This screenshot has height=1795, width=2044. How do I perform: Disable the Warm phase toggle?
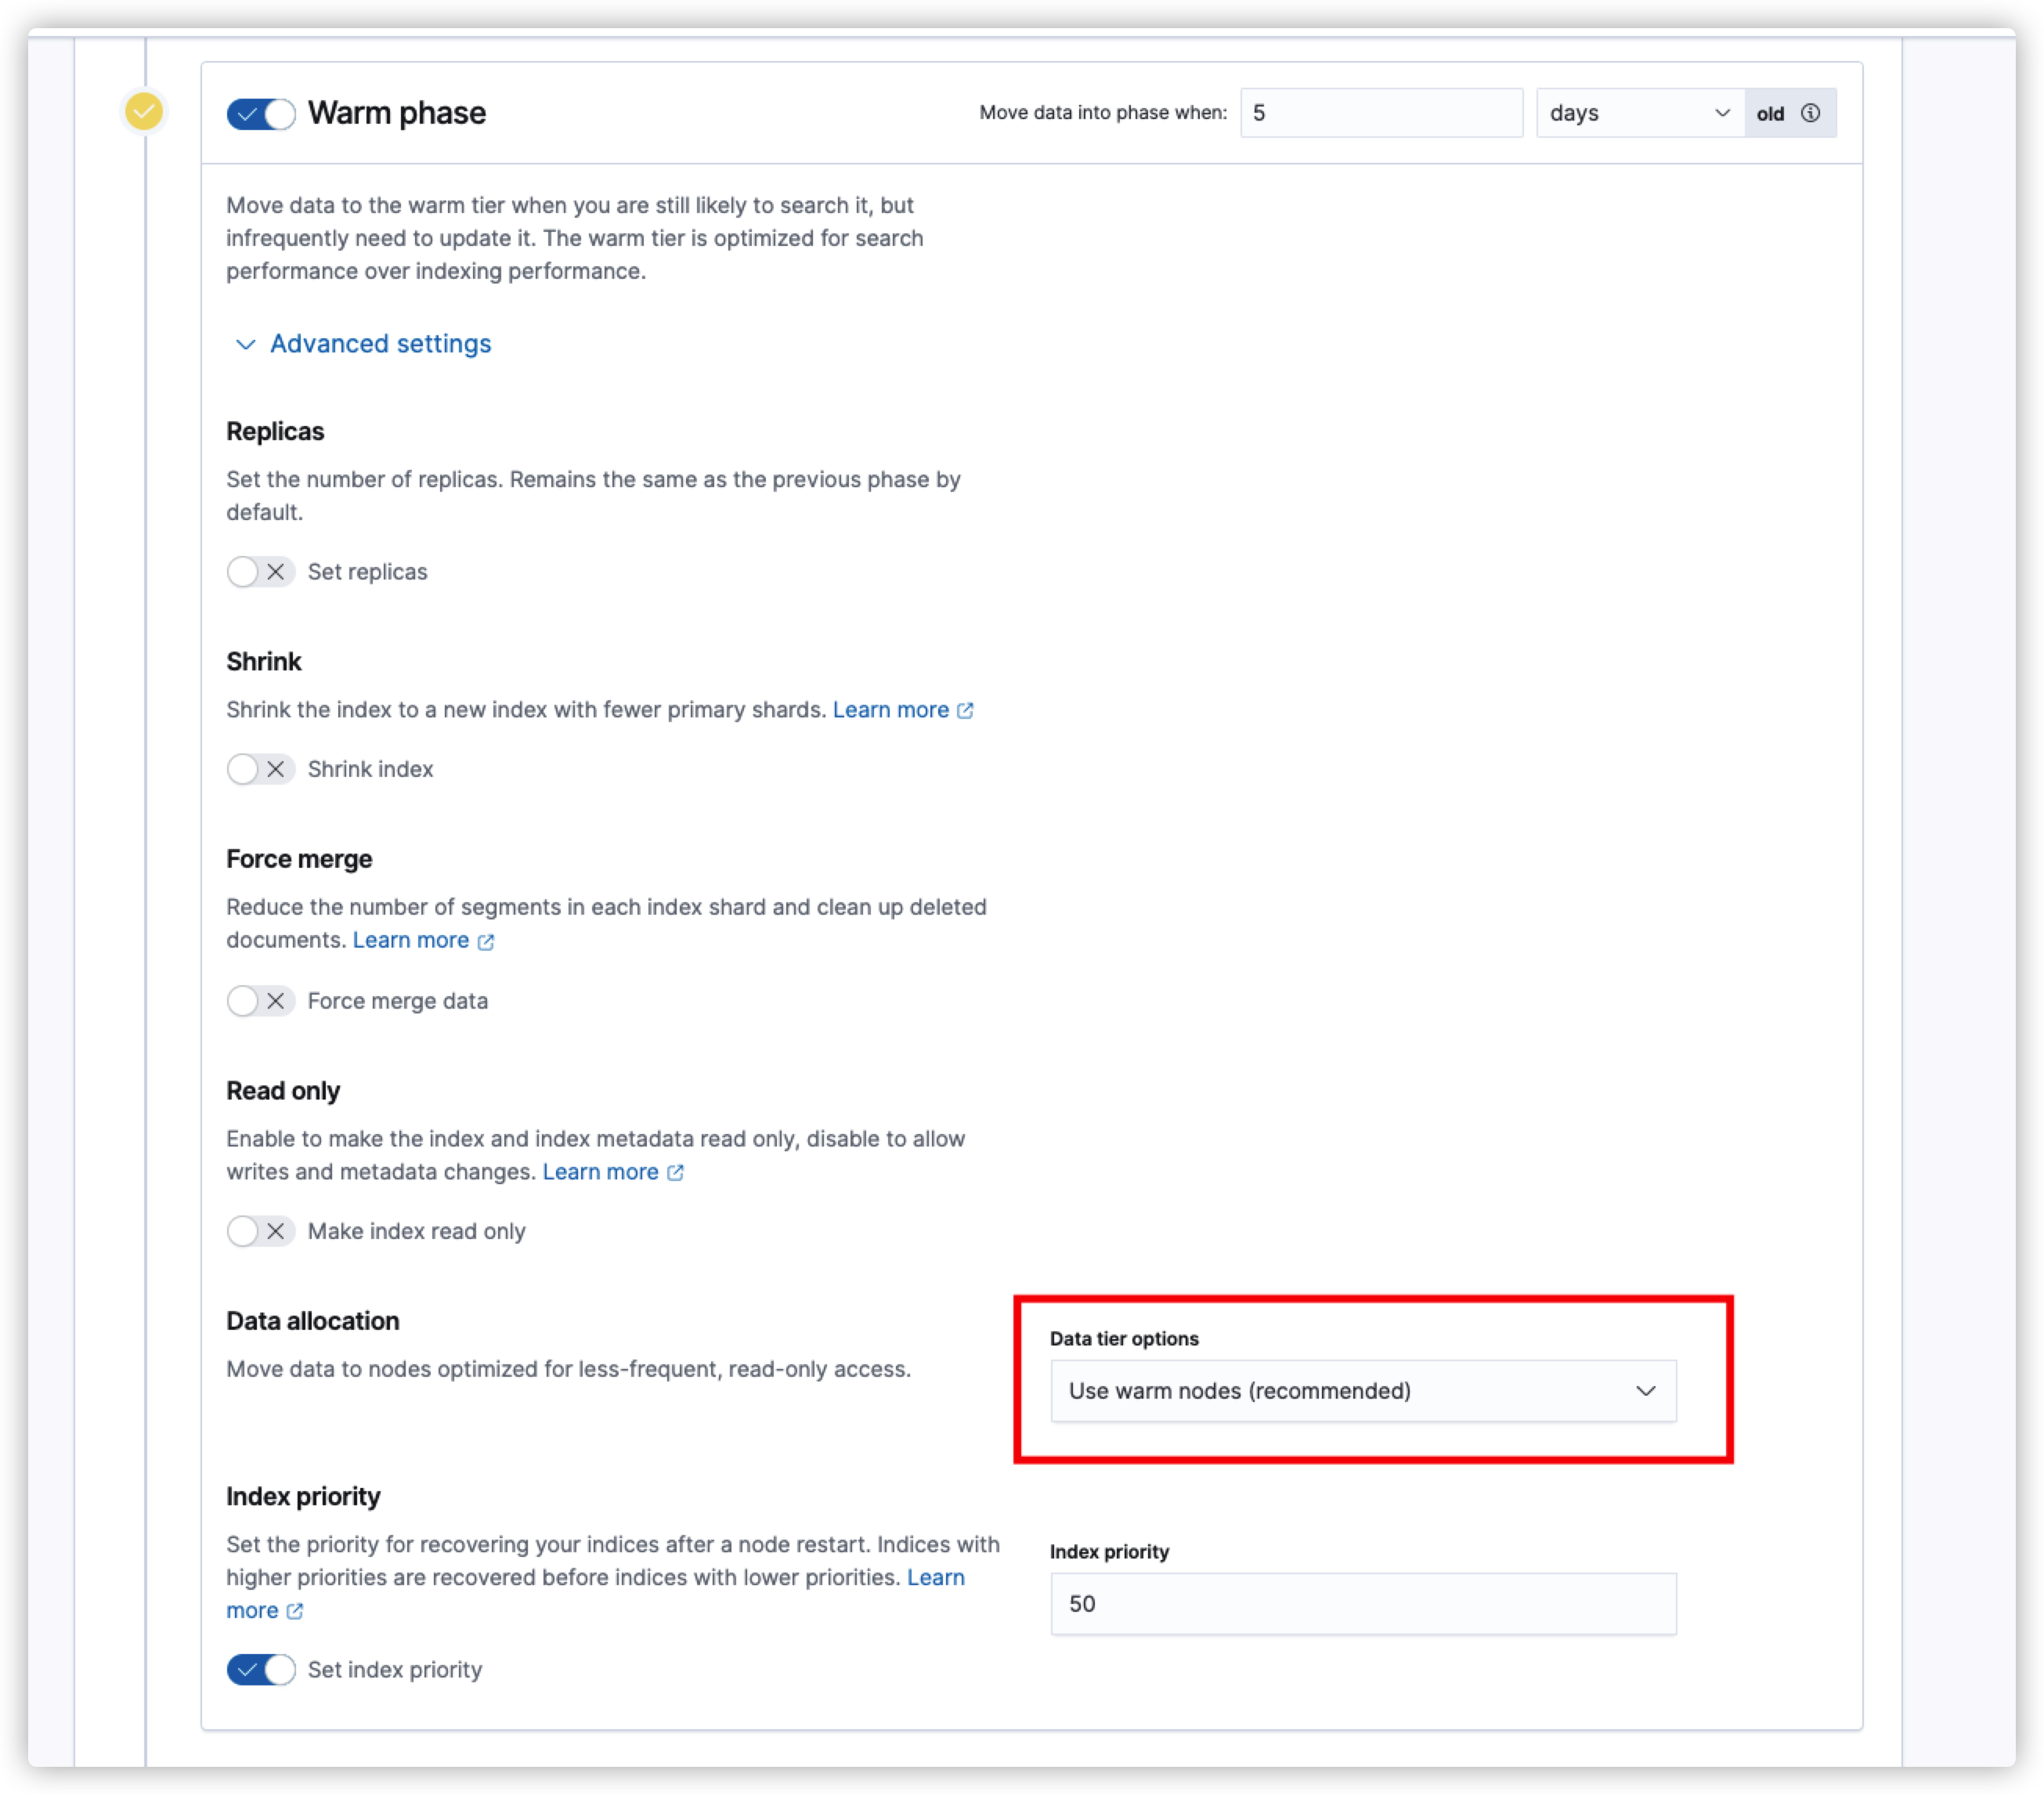click(261, 114)
